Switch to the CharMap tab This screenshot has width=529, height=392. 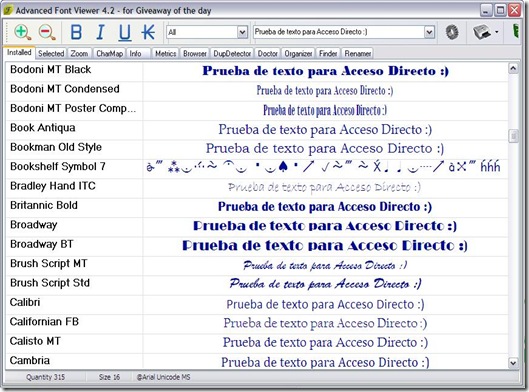pyautogui.click(x=109, y=53)
